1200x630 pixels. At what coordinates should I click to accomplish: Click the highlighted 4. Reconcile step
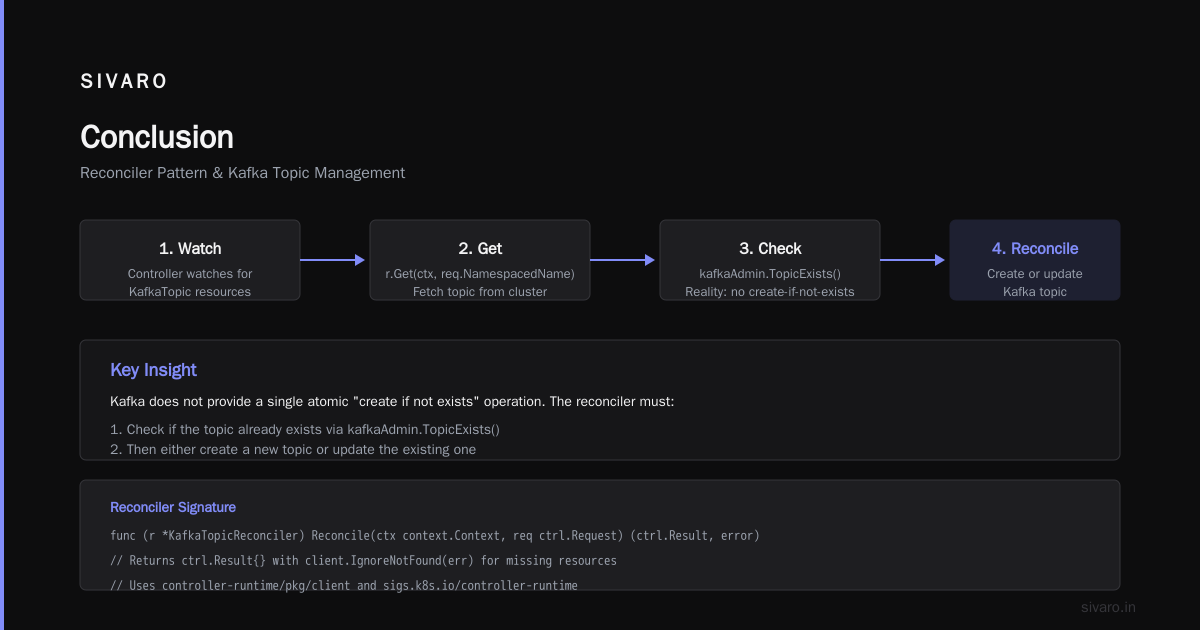pos(1035,260)
